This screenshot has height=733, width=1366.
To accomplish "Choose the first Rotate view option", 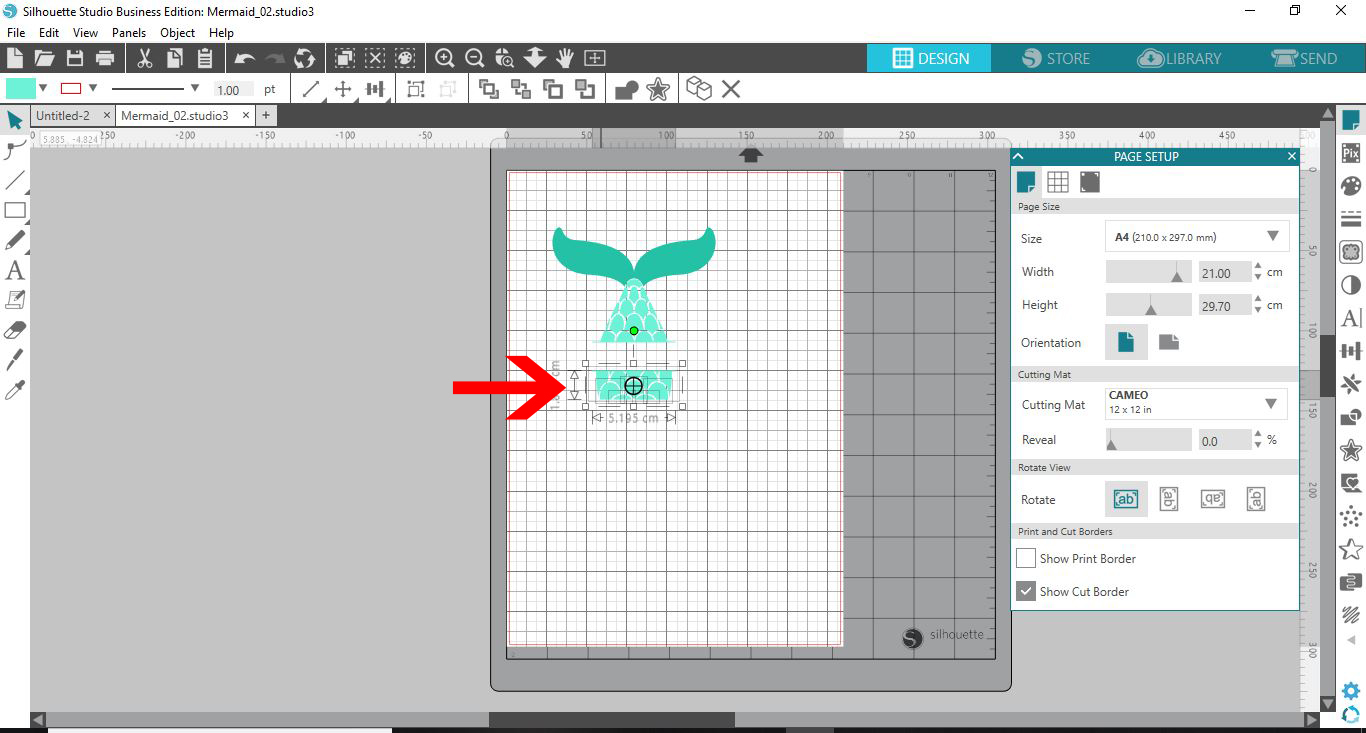I will 1126,499.
